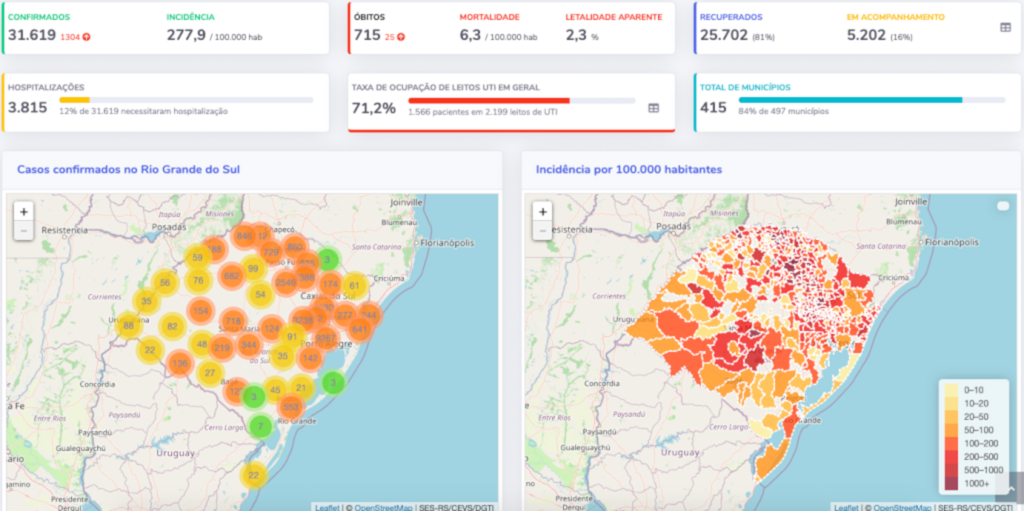Zoom in on the confirmed cases map

coord(24,212)
